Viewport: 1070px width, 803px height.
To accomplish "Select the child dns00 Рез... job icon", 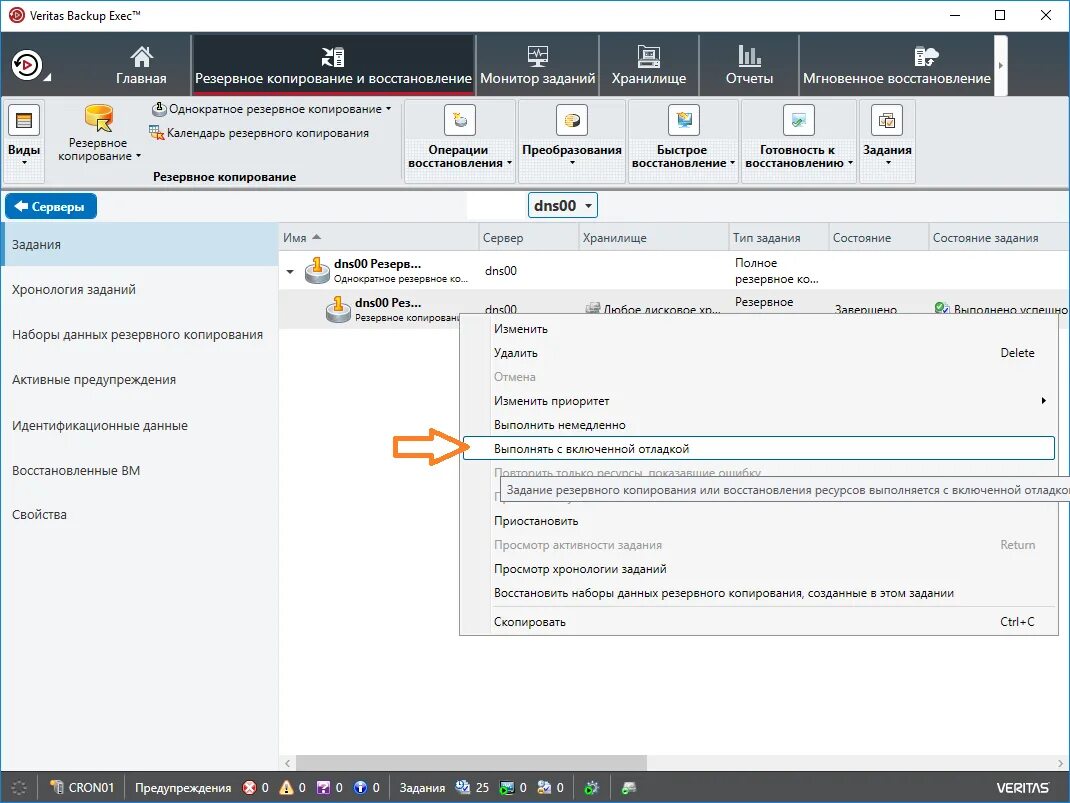I will [x=338, y=309].
